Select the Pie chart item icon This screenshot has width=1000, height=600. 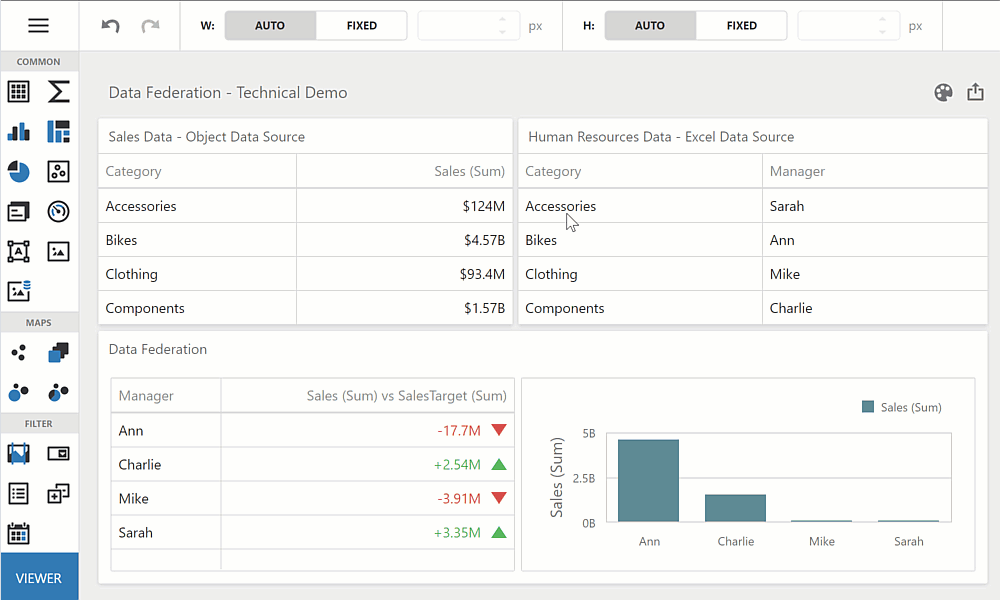(x=18, y=171)
